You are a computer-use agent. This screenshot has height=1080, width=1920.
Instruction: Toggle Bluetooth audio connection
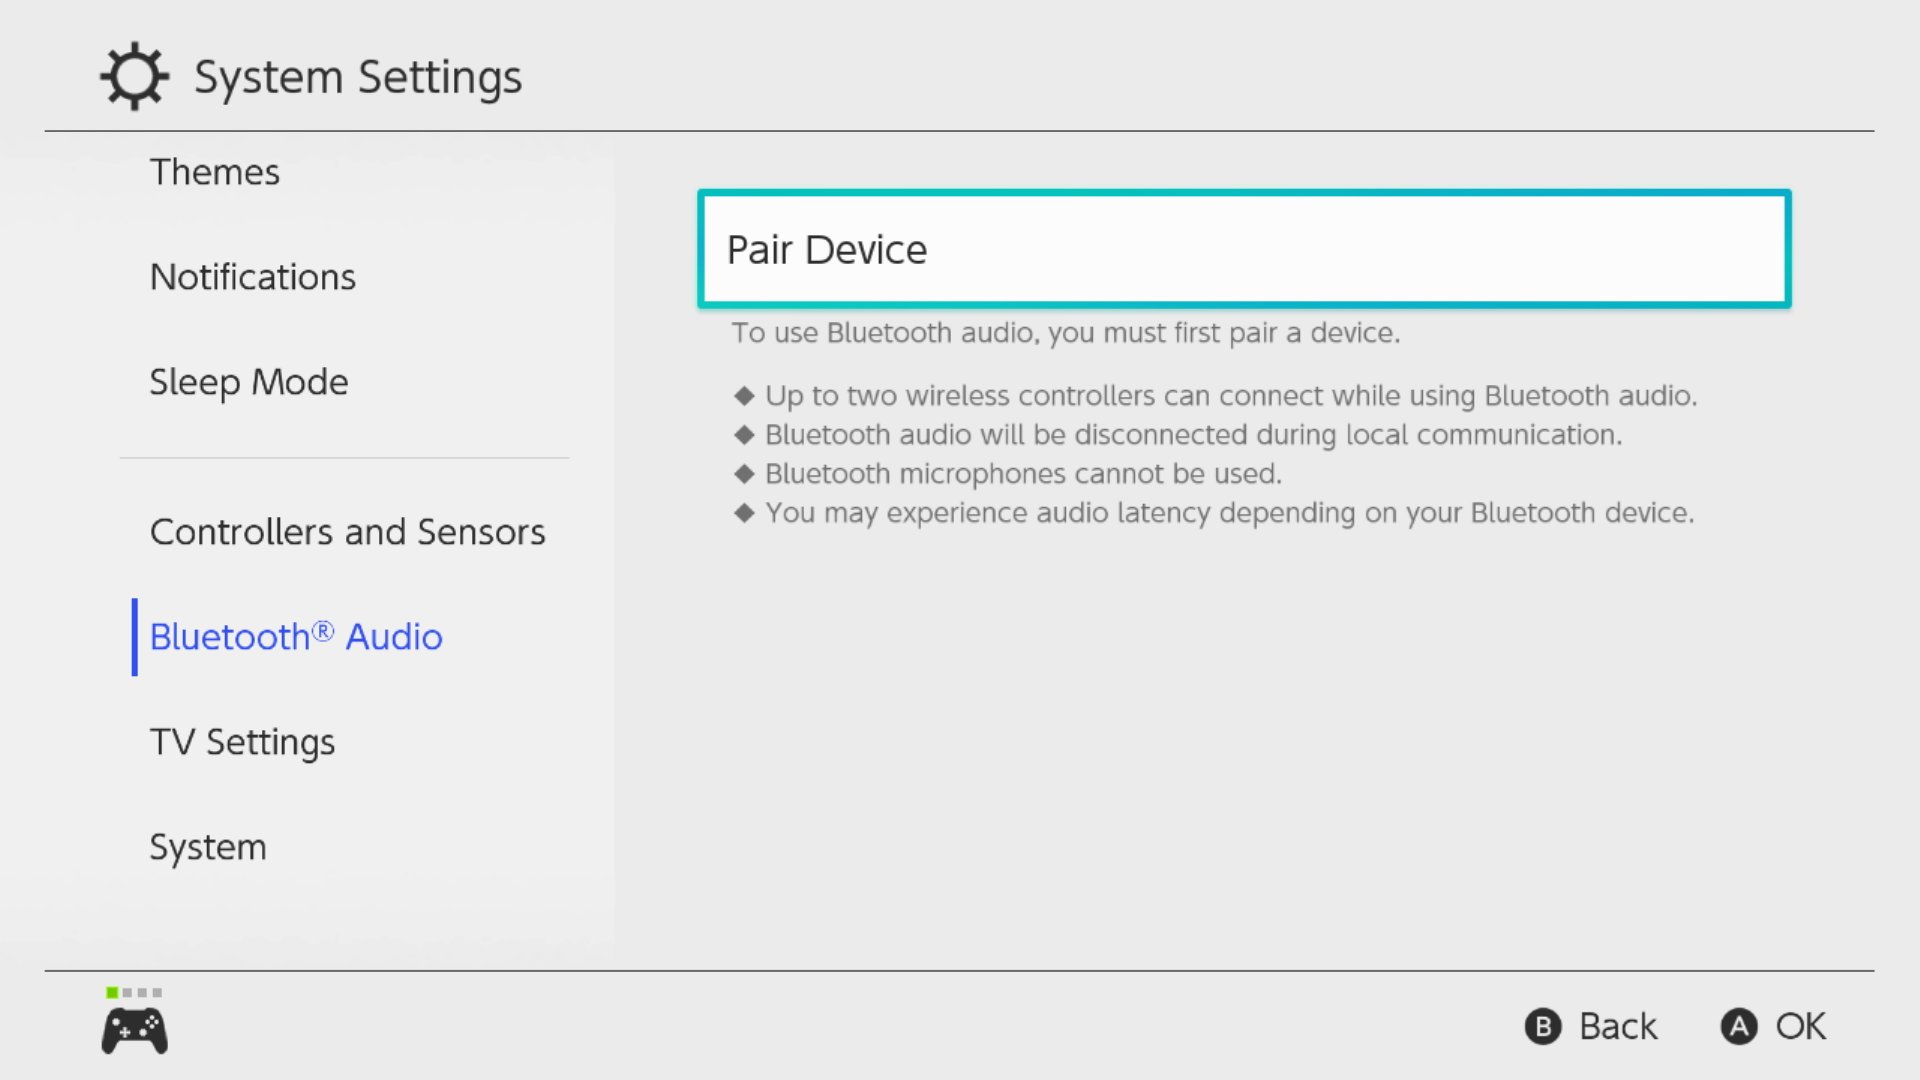[1242, 248]
